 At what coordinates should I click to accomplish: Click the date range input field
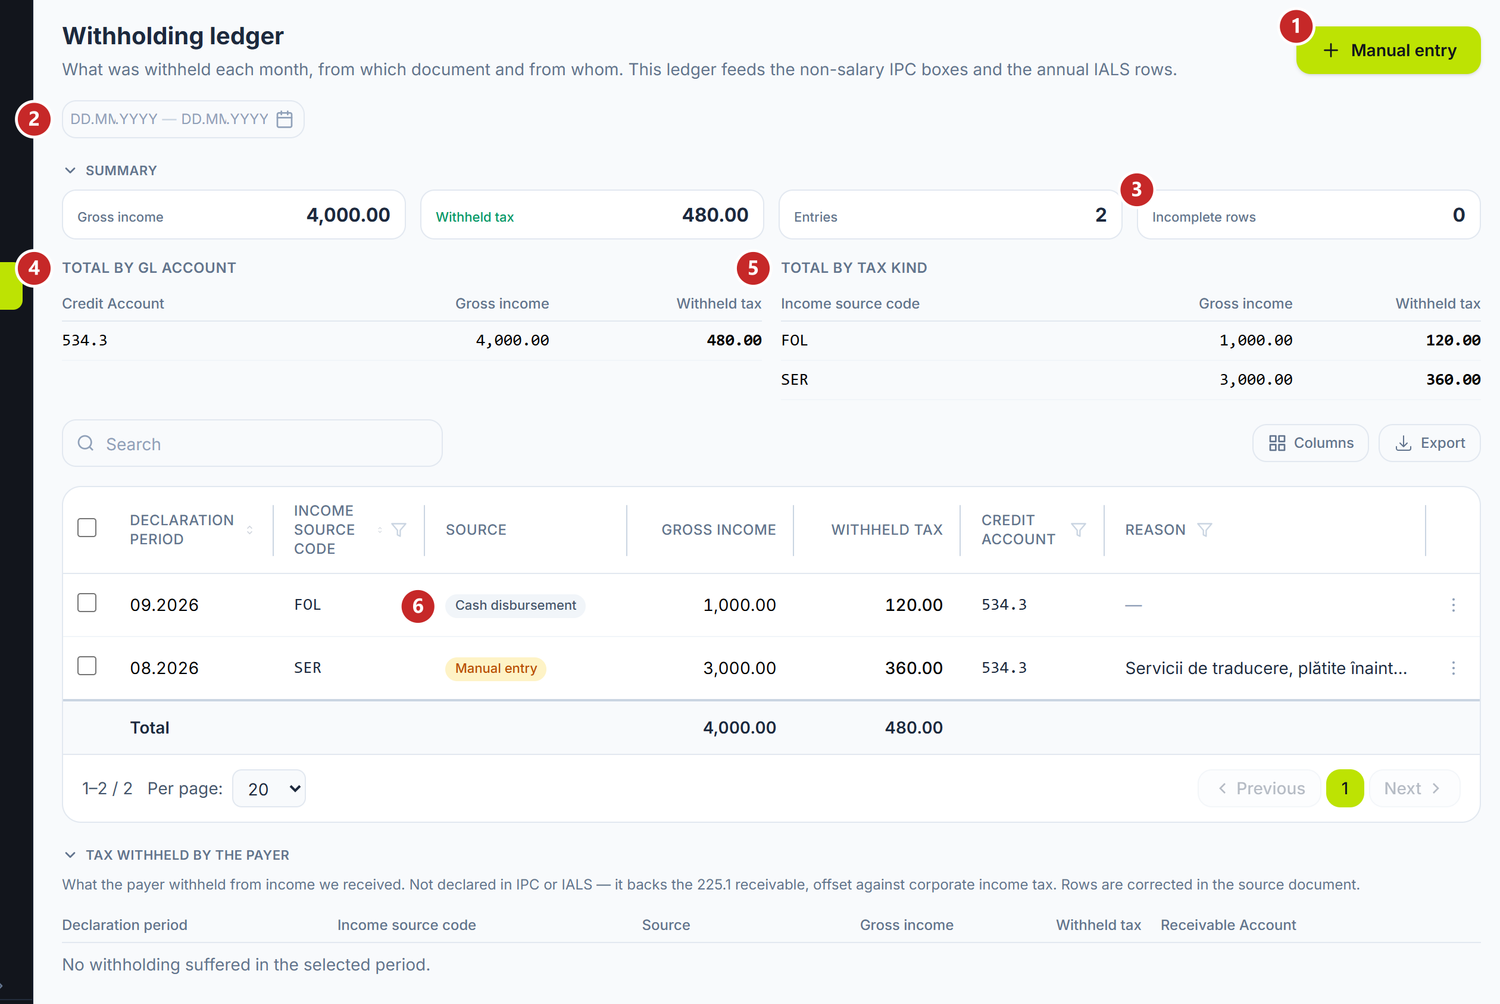(x=183, y=119)
